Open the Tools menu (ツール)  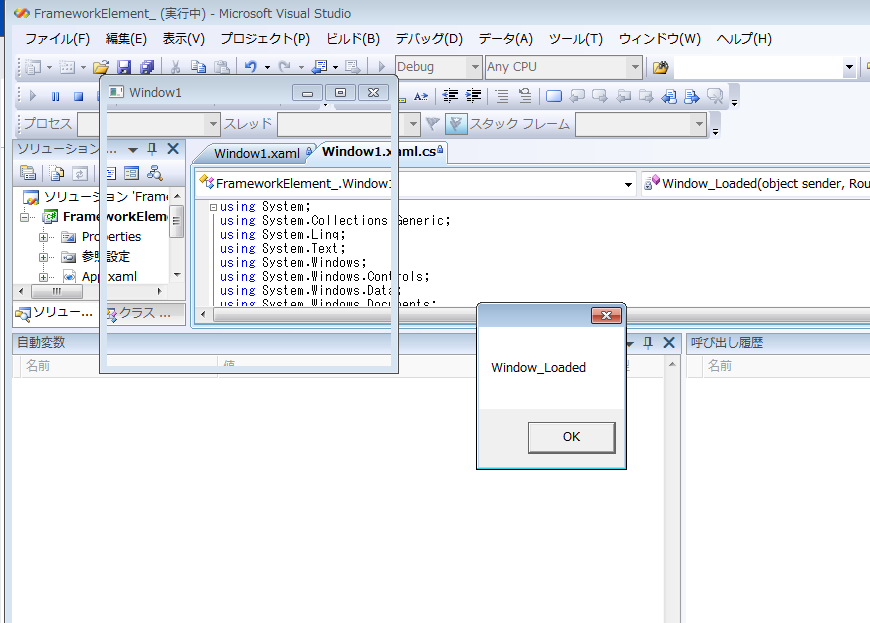576,39
